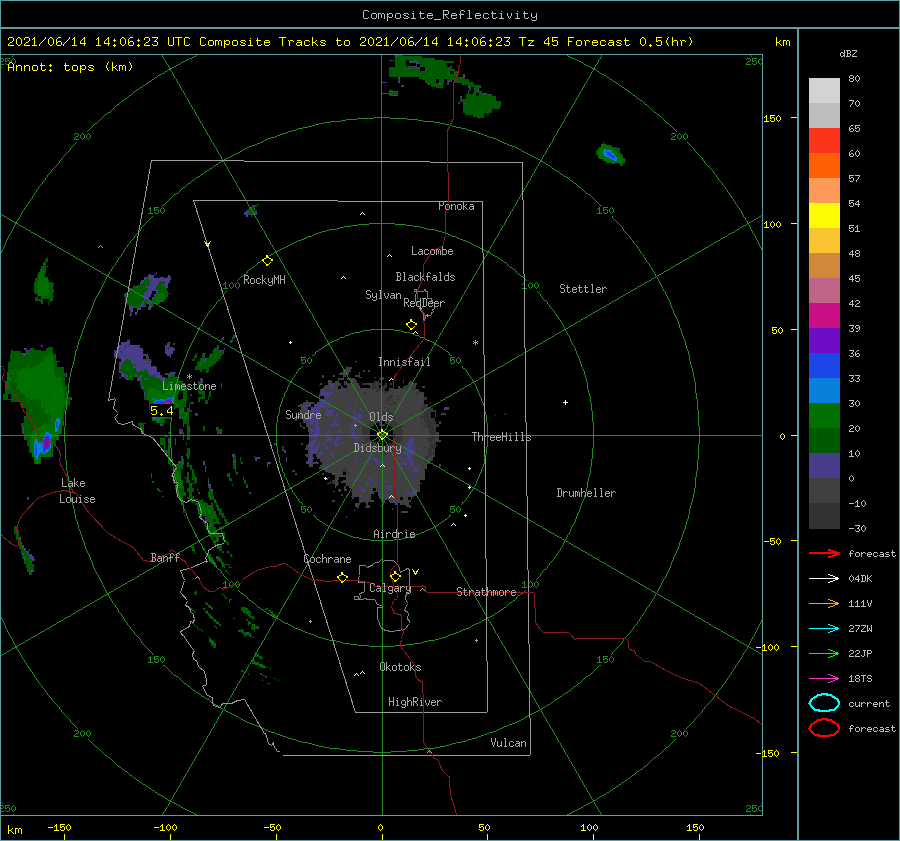Click the Cochrane city label

click(x=327, y=559)
